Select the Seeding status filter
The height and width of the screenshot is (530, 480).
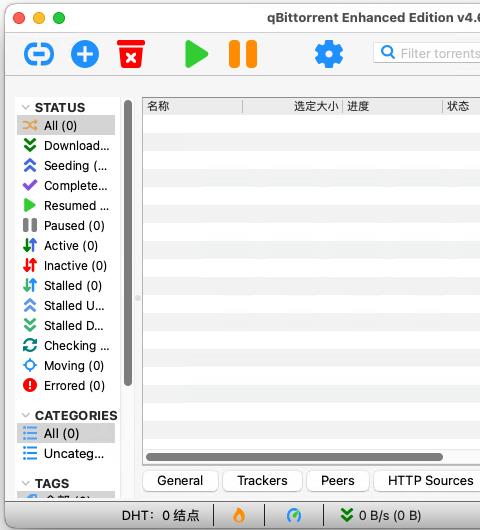(x=66, y=165)
